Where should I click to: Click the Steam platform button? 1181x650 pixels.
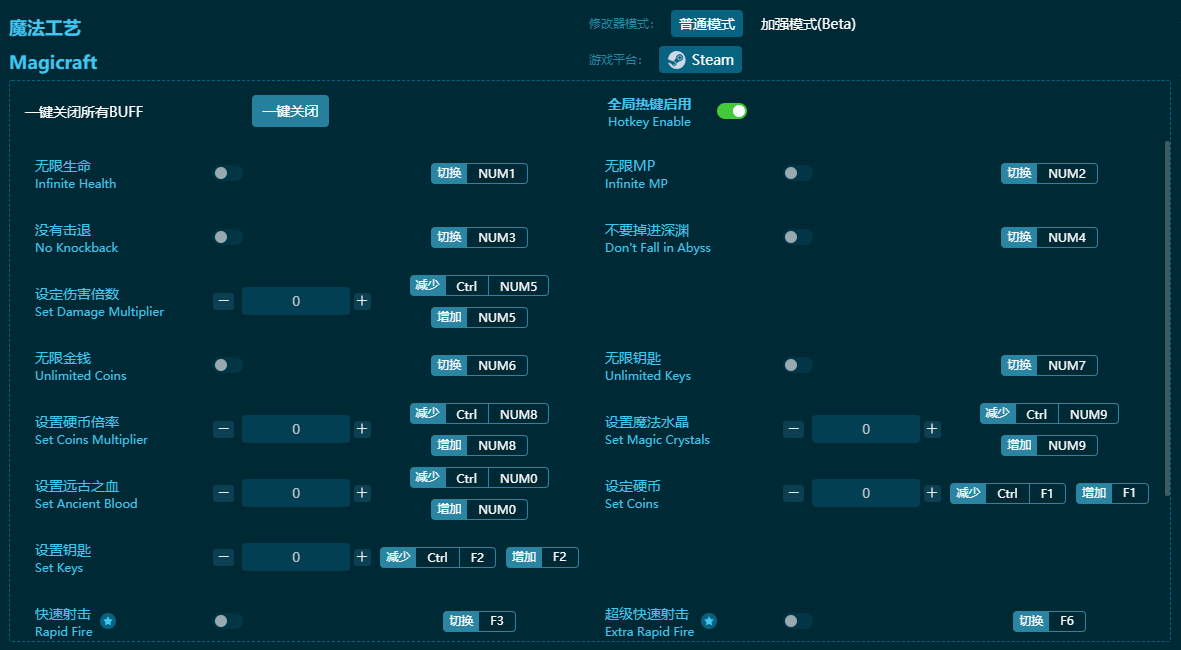pos(700,59)
